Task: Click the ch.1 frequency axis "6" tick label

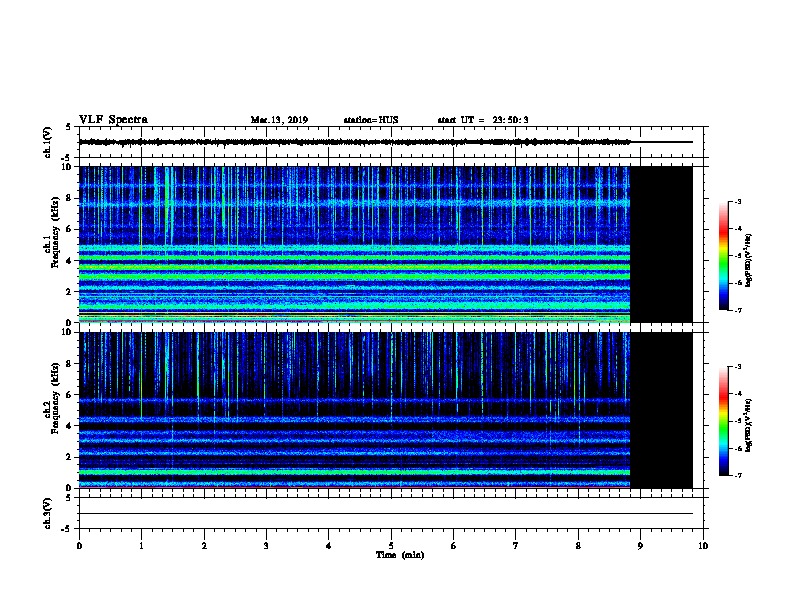Action: (71, 229)
